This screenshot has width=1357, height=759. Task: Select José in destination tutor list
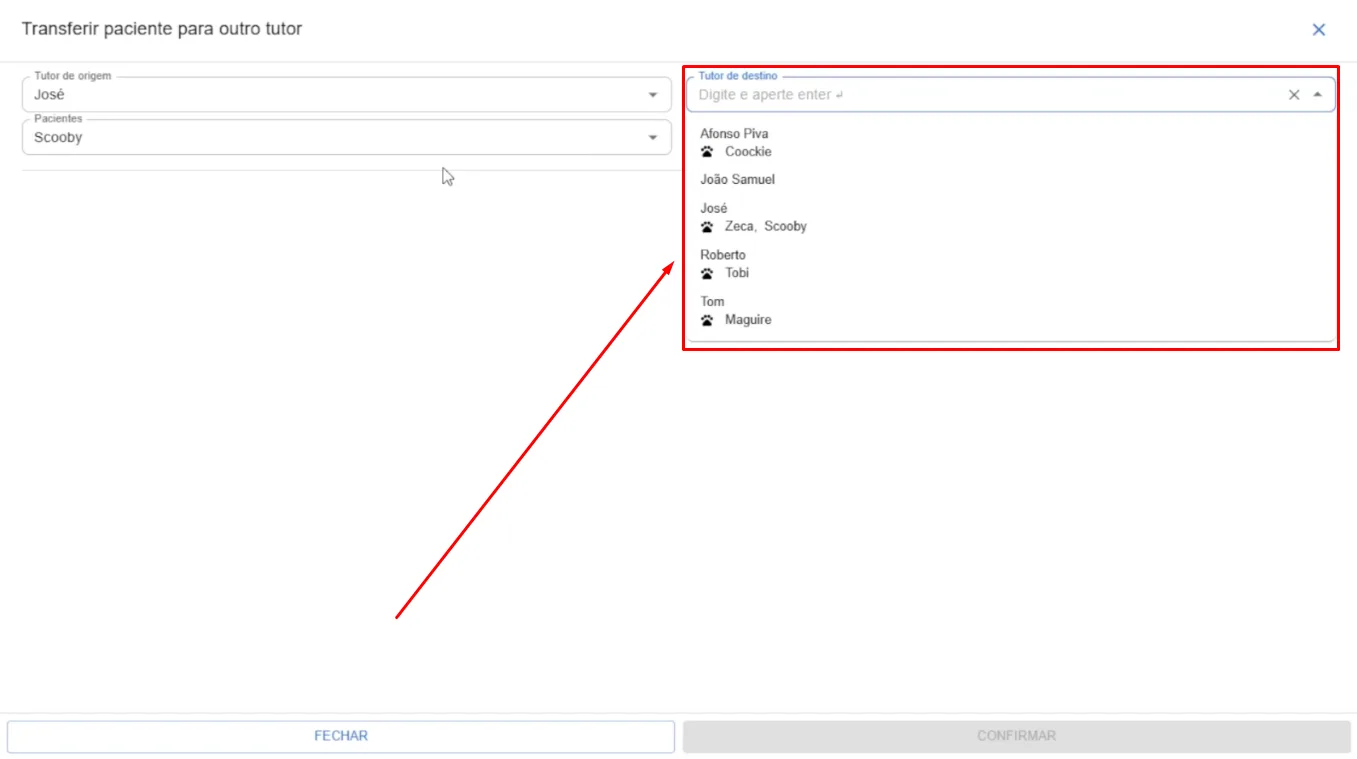1011,217
